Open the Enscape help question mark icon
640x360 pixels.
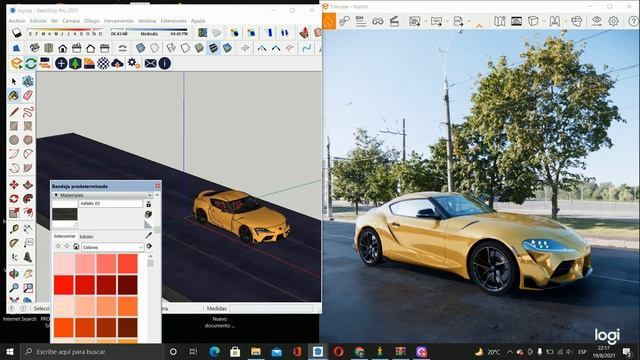point(633,21)
